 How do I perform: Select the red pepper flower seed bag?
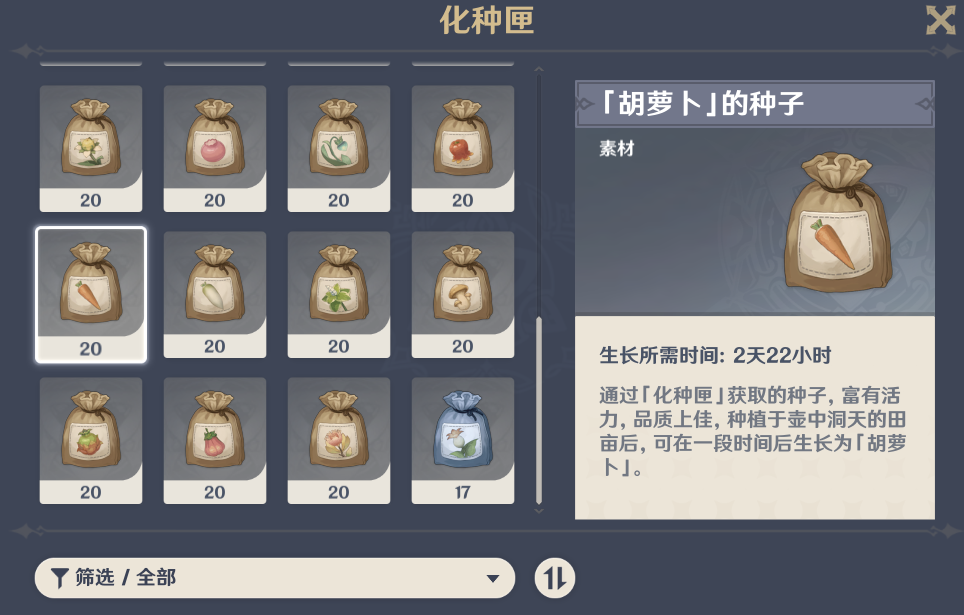pyautogui.click(x=462, y=149)
